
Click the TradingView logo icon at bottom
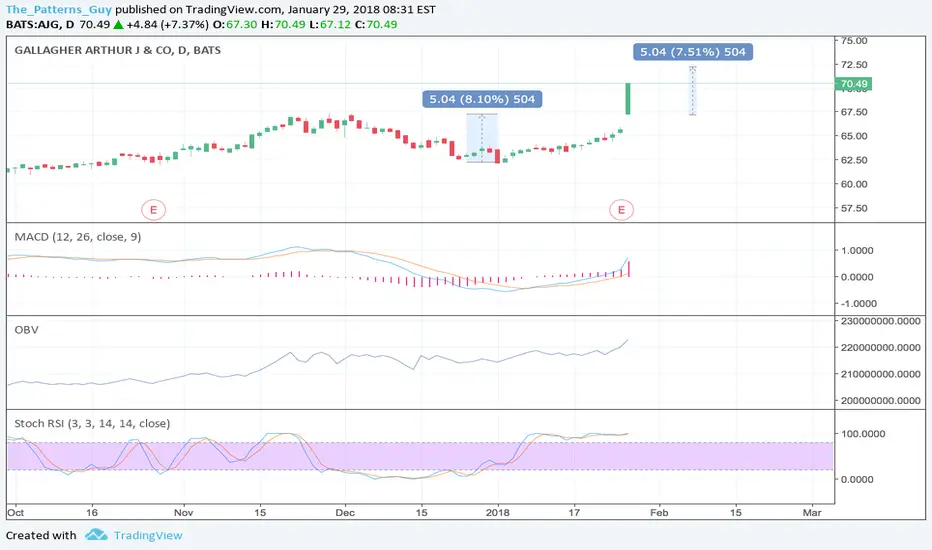click(x=96, y=535)
